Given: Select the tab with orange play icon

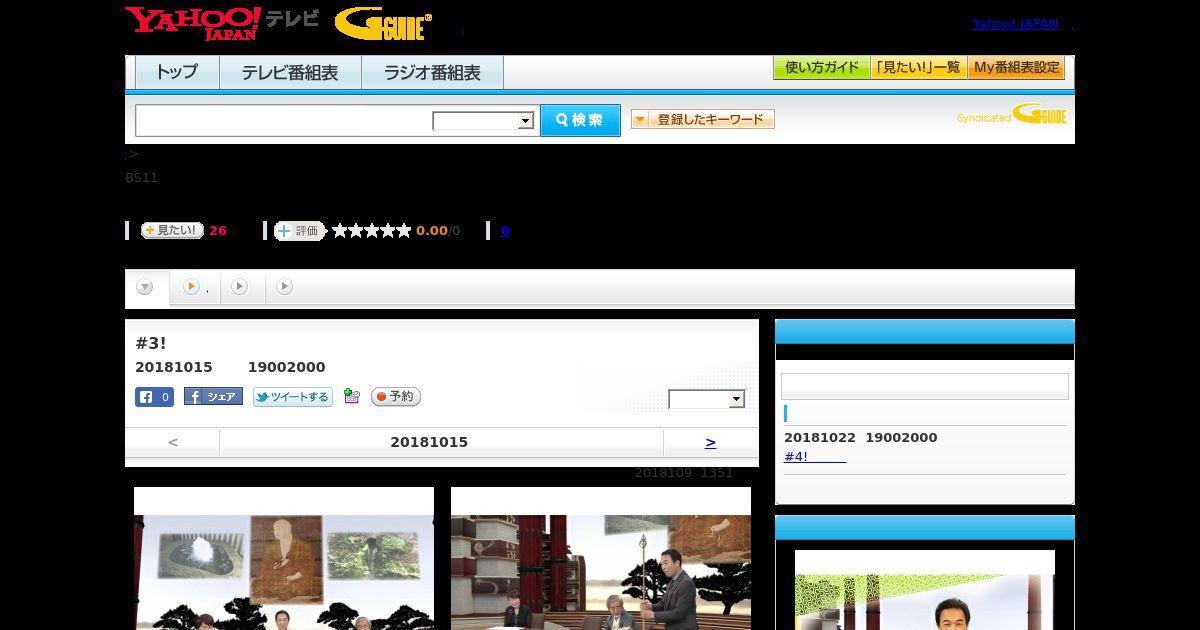Looking at the screenshot, I should (195, 288).
